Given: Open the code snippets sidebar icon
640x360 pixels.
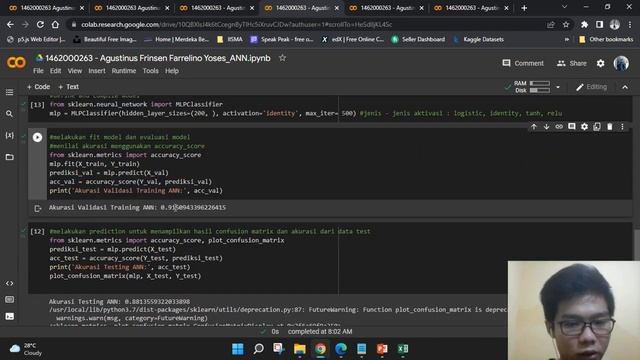Looking at the screenshot, I should click(9, 283).
